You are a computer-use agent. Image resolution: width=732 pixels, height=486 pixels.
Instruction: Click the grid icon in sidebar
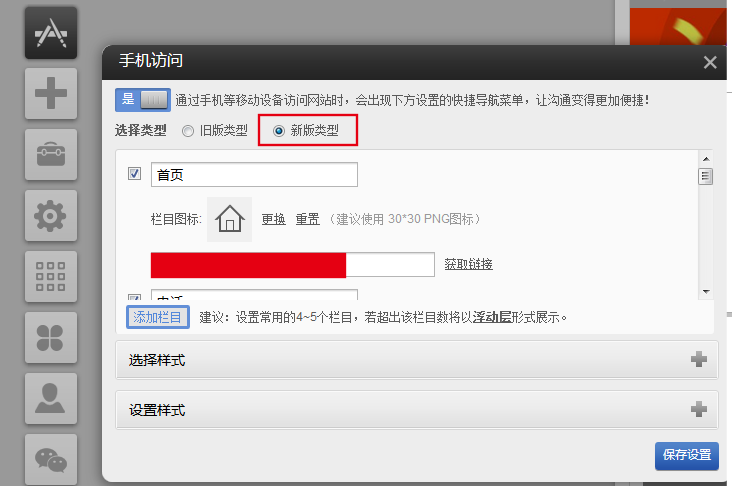point(50,275)
